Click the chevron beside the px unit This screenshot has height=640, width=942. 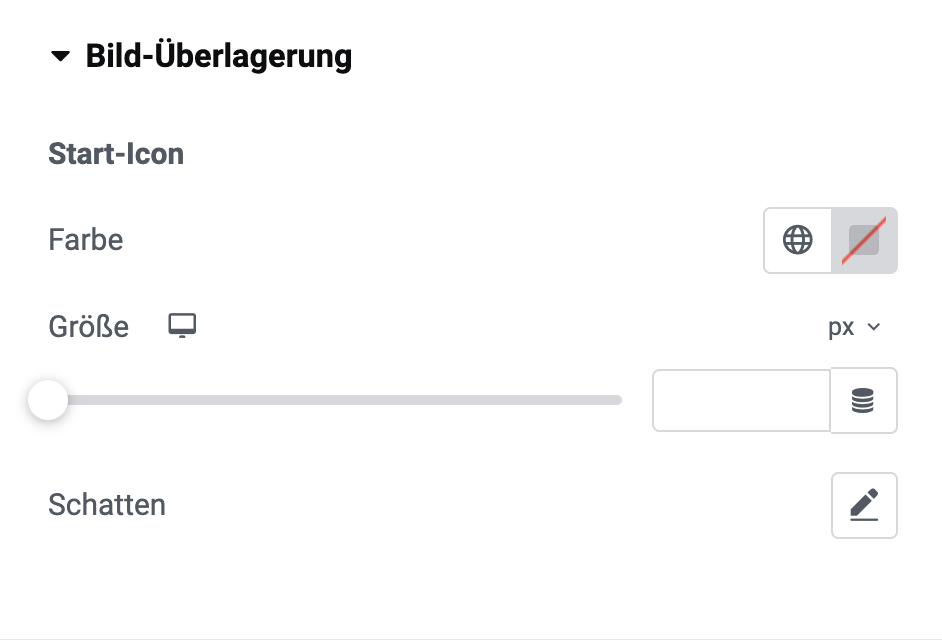(874, 327)
